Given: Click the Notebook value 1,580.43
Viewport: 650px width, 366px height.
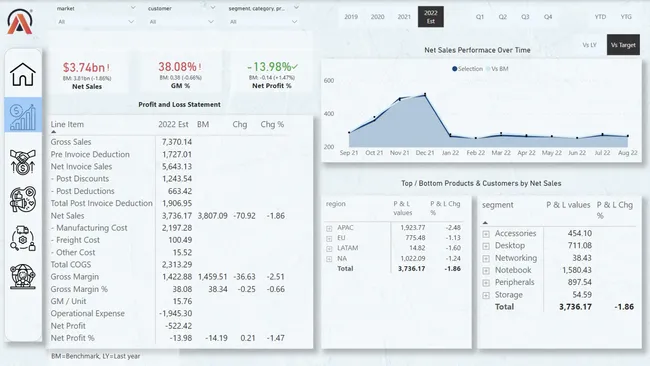Looking at the screenshot, I should tap(577, 270).
